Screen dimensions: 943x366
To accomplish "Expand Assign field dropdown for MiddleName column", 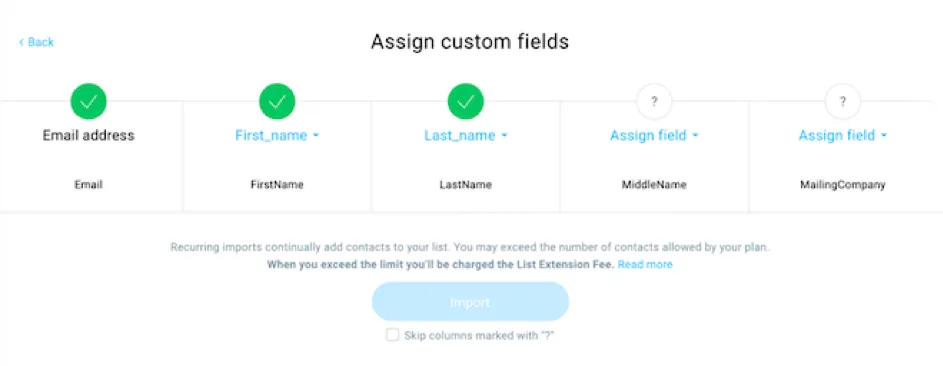I will (654, 136).
